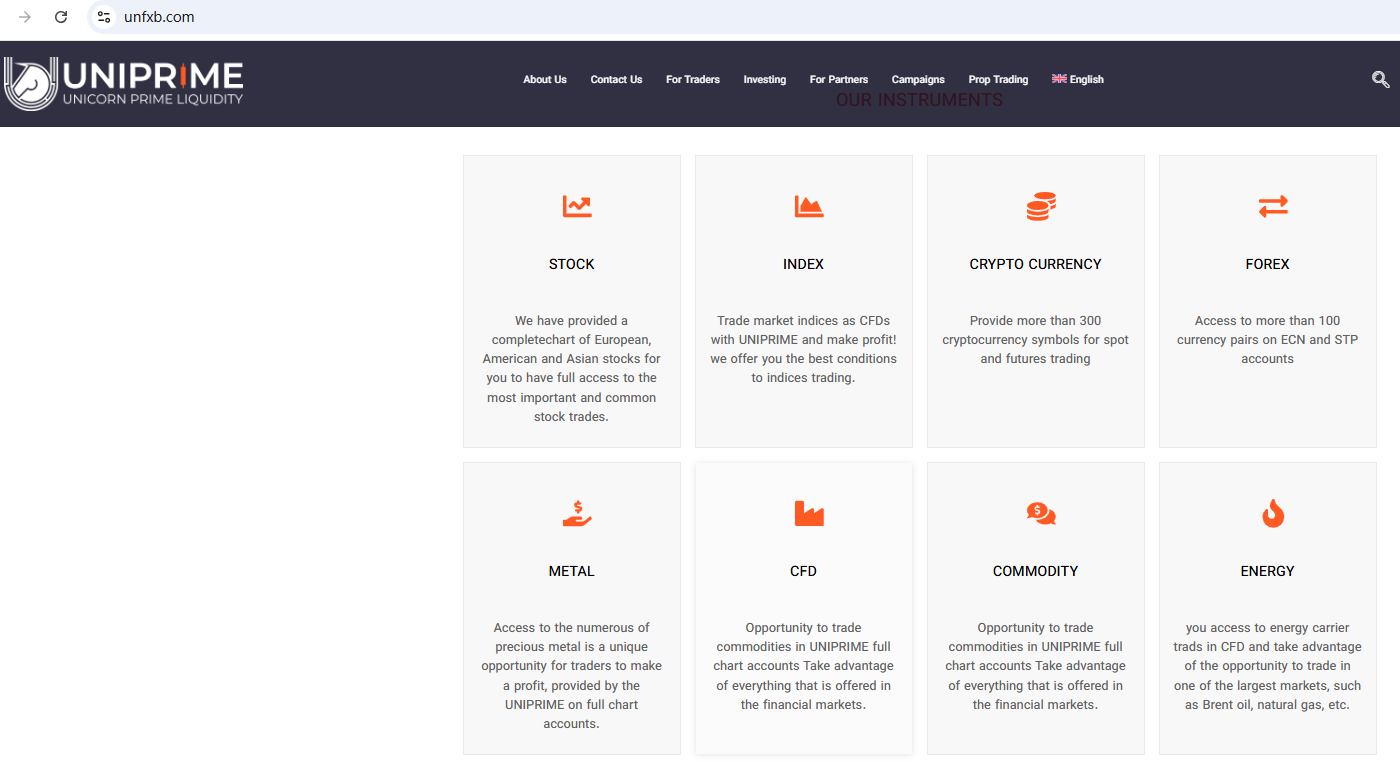Viewport: 1400px width, 762px height.
Task: Open the Contact Us menu item
Action: tap(616, 80)
